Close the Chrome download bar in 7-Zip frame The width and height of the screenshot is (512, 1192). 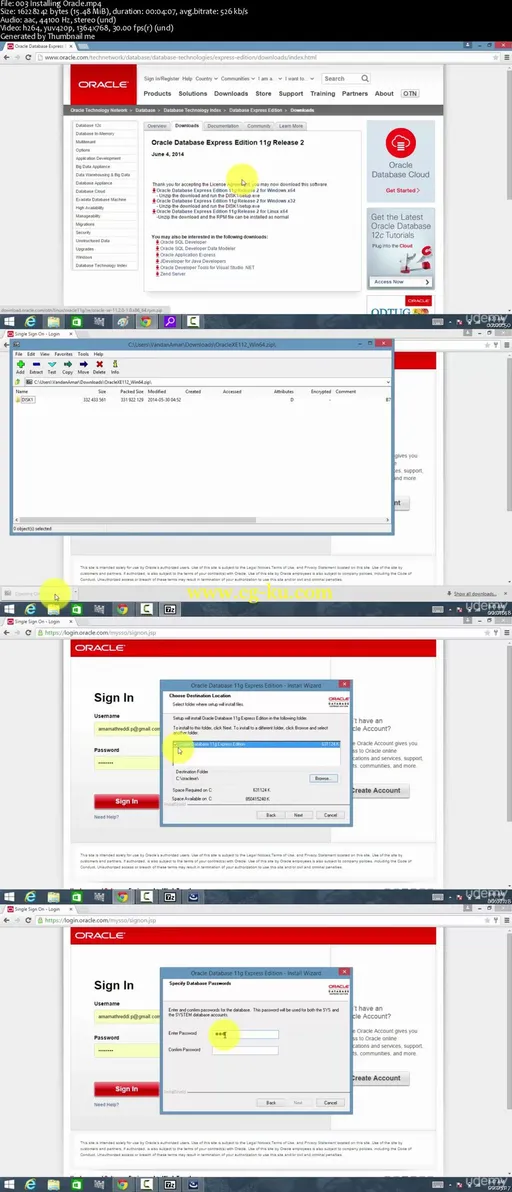click(x=505, y=593)
